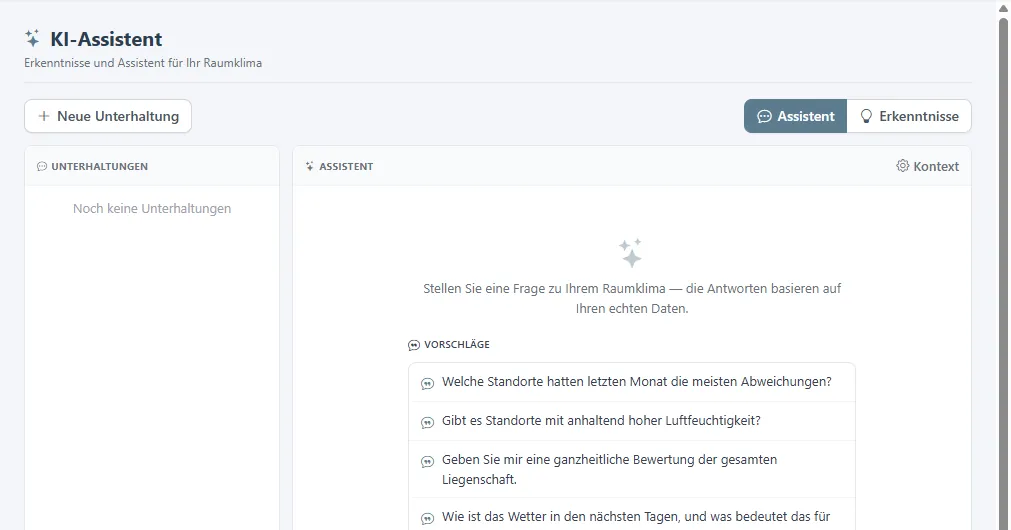Click the sparkle icon beside KI-Assistent title
The width and height of the screenshot is (1011, 530).
click(32, 38)
